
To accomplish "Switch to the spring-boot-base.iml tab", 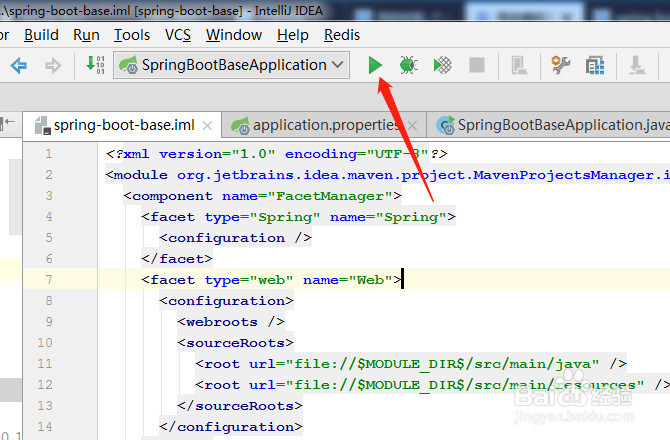I will (122, 125).
